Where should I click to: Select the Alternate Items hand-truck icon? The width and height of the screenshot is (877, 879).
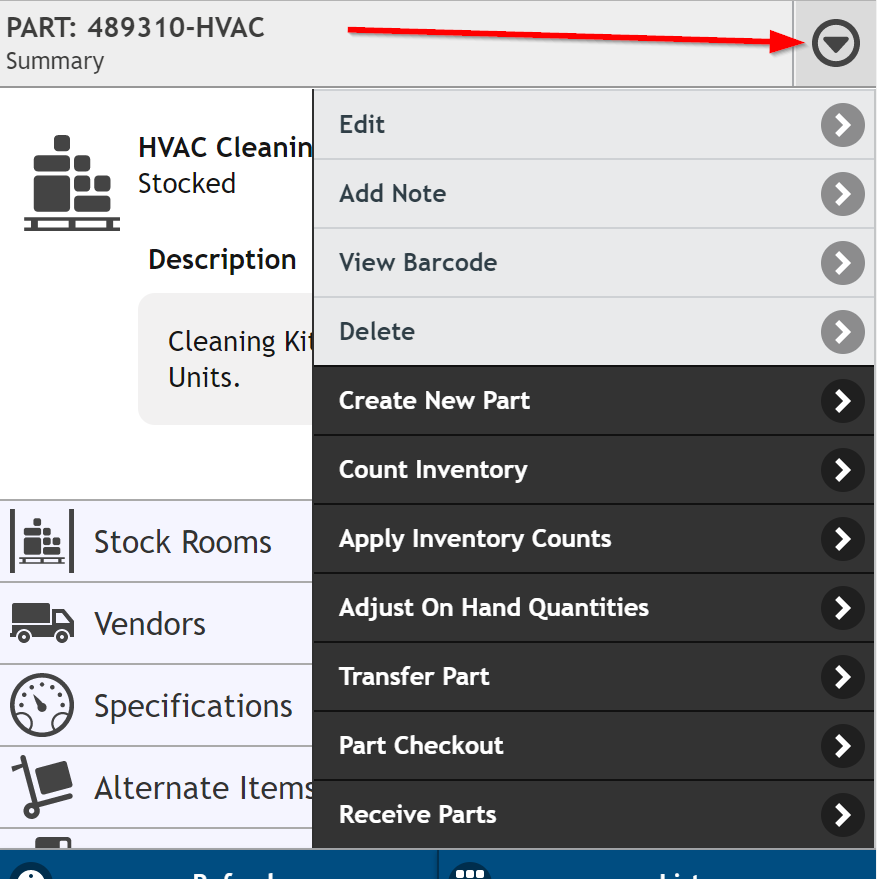click(x=42, y=787)
